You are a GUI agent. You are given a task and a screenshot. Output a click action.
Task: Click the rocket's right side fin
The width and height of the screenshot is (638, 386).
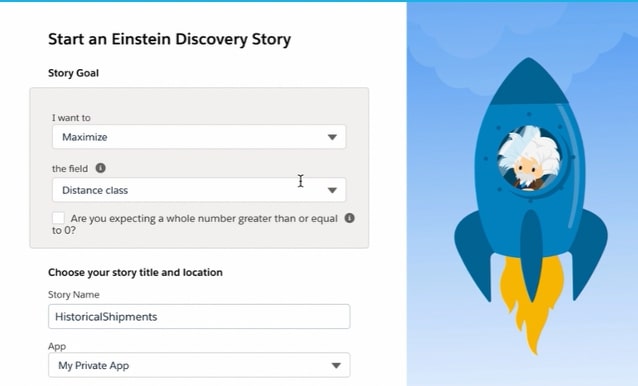tap(589, 254)
